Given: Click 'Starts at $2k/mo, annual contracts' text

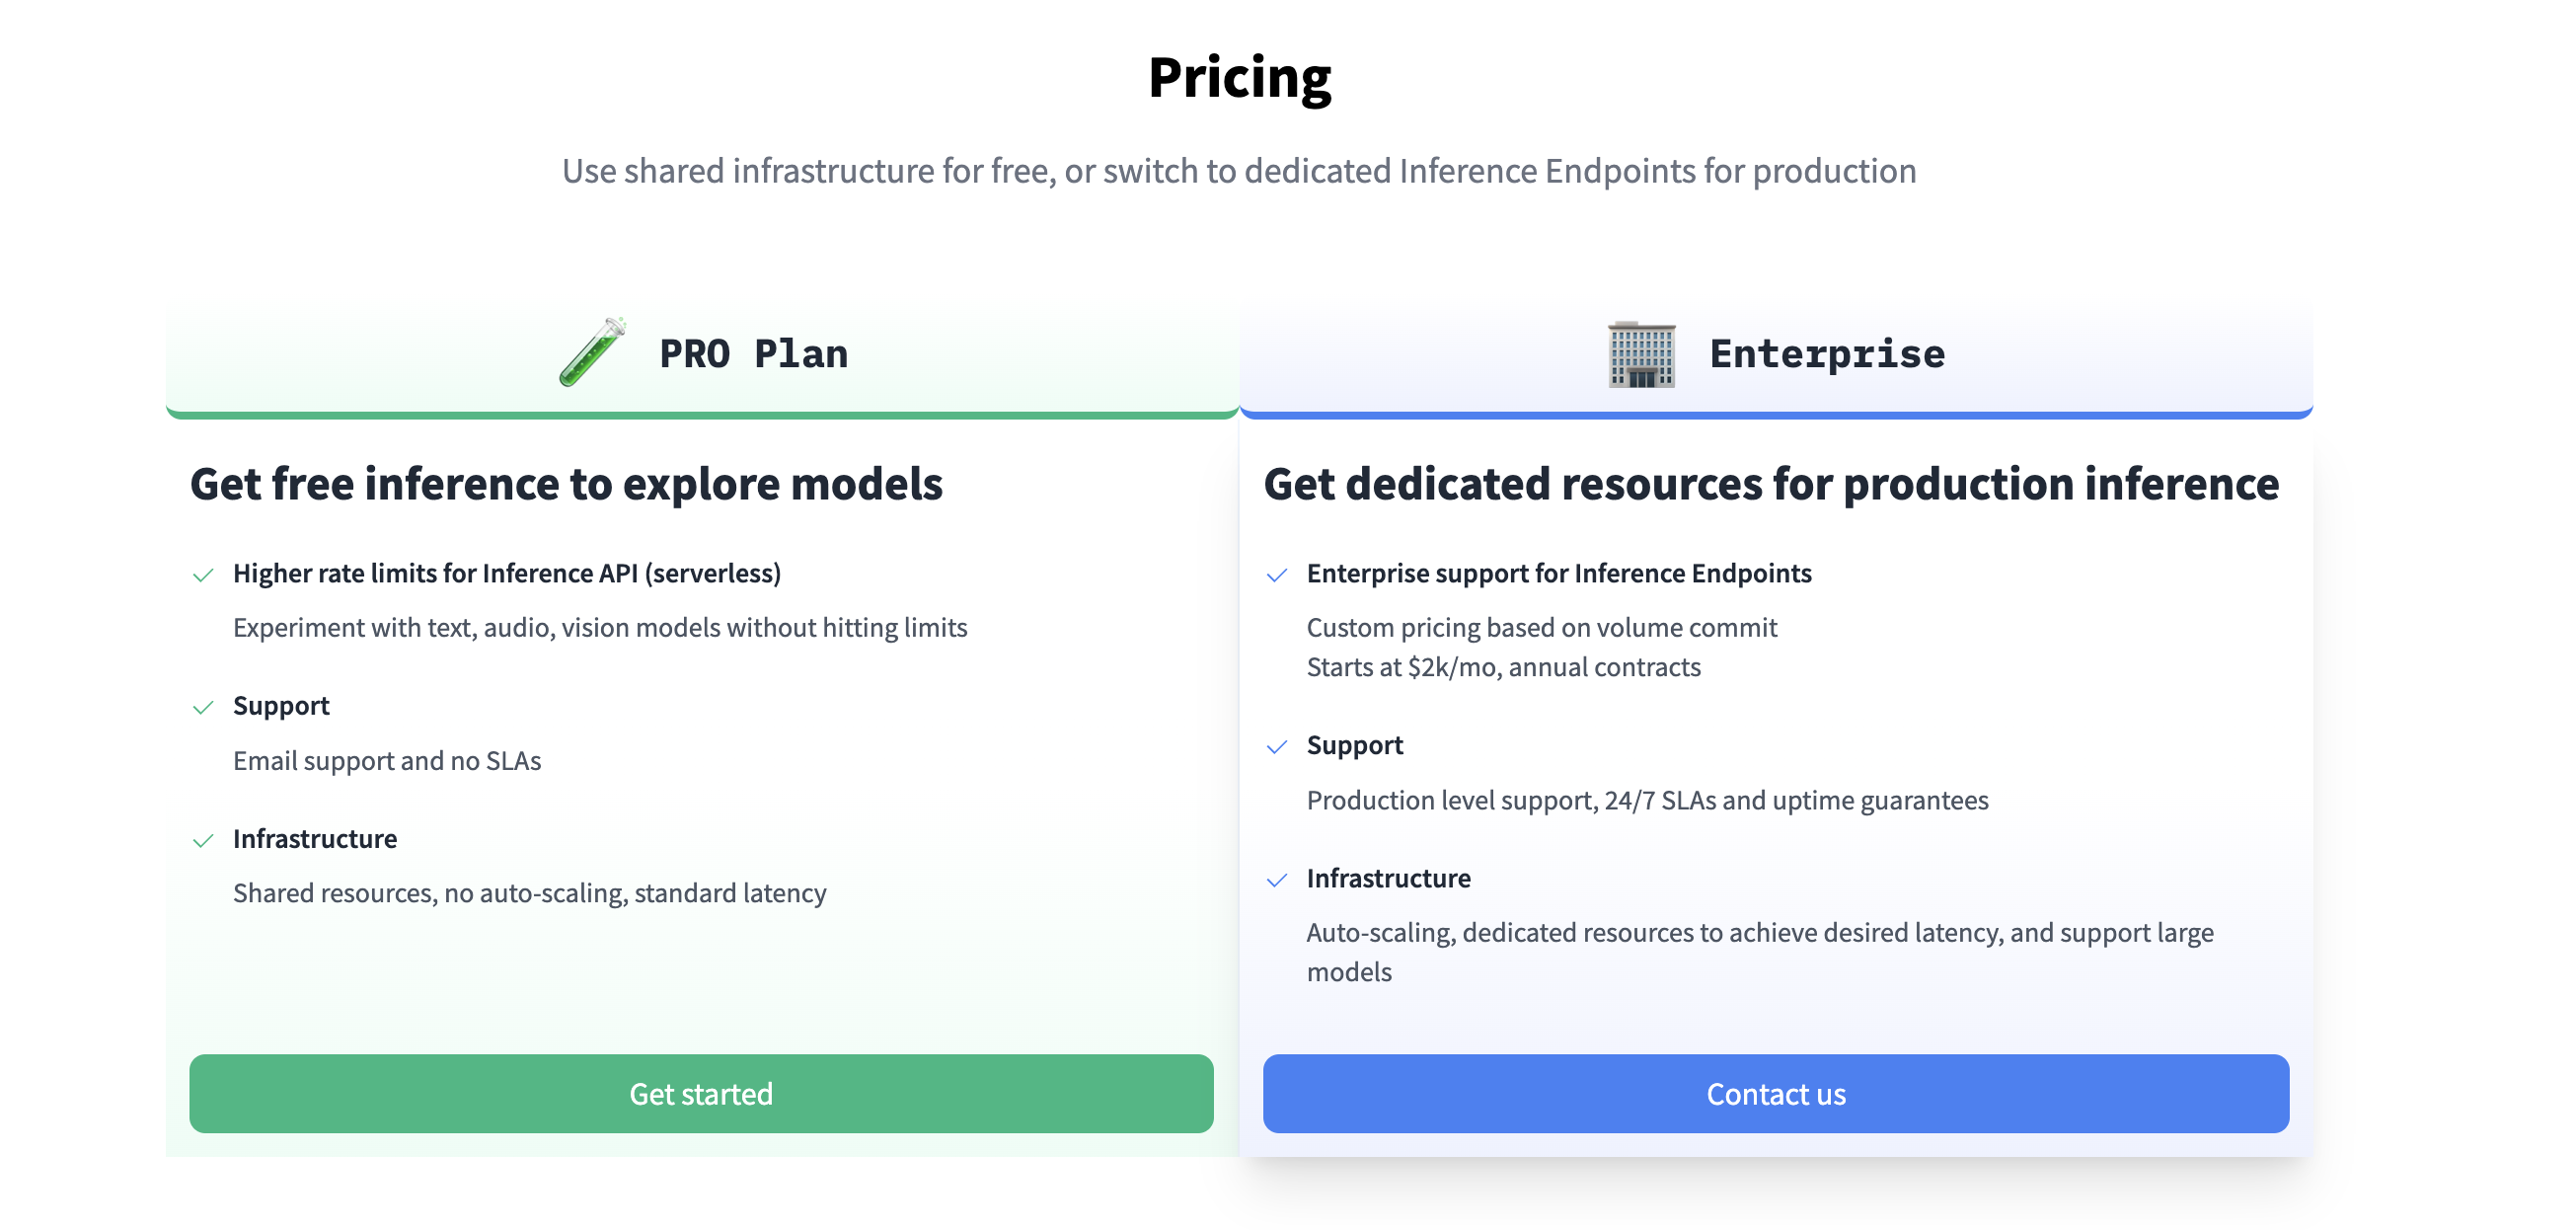Looking at the screenshot, I should 1503,667.
